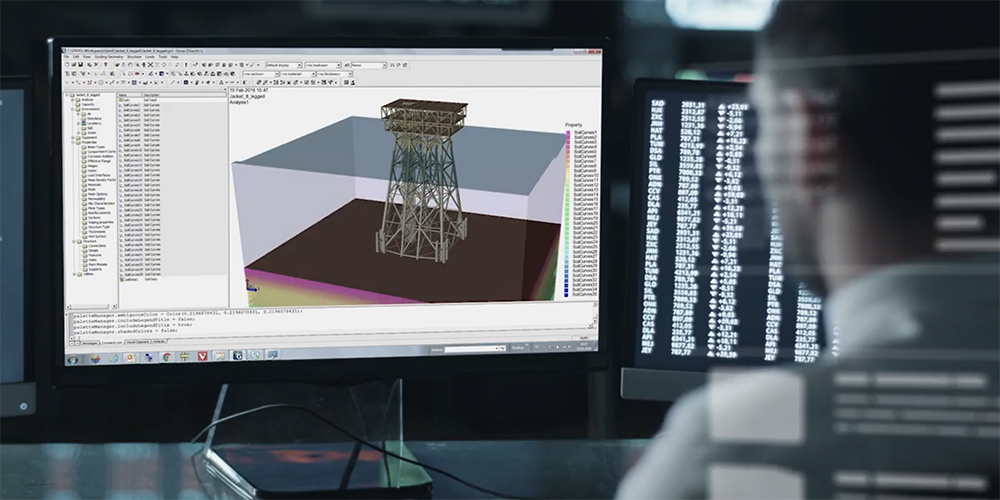Image resolution: width=1000 pixels, height=500 pixels.
Task: Click the binoculars icon beside Name dropdown
Action: [346, 65]
